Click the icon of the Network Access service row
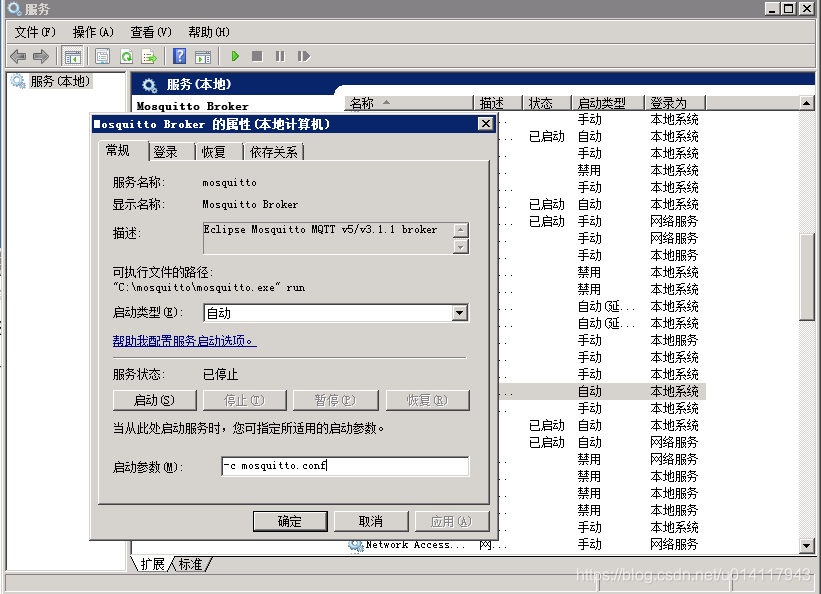821x594 pixels. click(356, 545)
